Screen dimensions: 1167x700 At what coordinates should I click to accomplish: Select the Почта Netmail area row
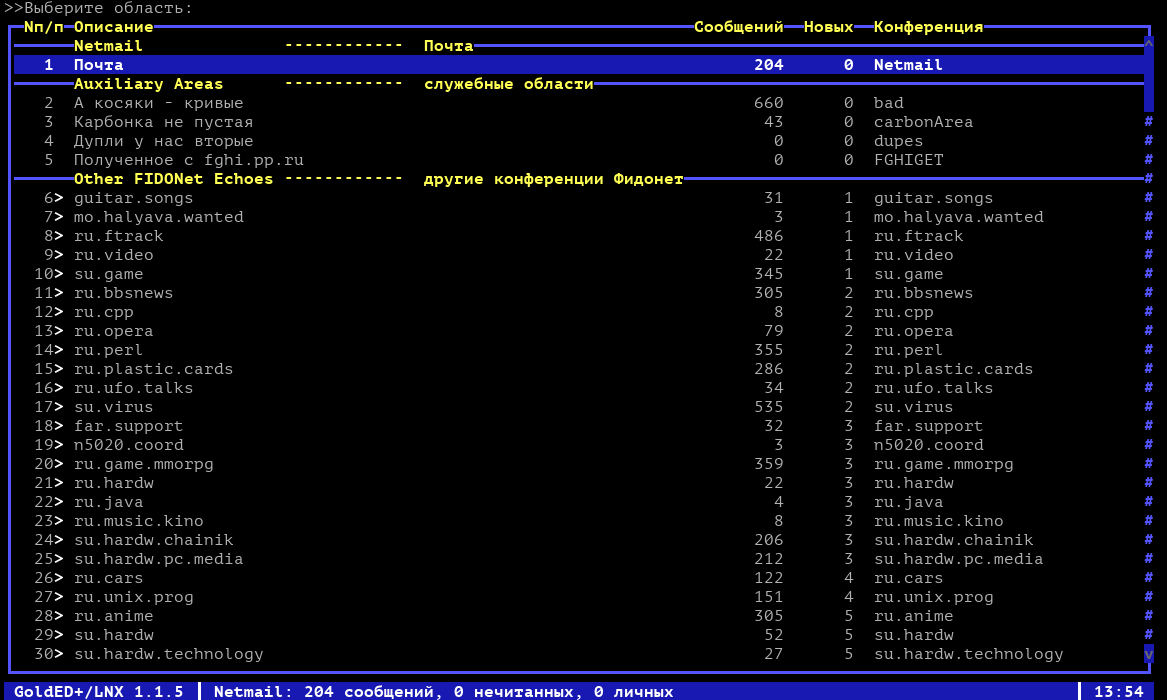click(579, 65)
